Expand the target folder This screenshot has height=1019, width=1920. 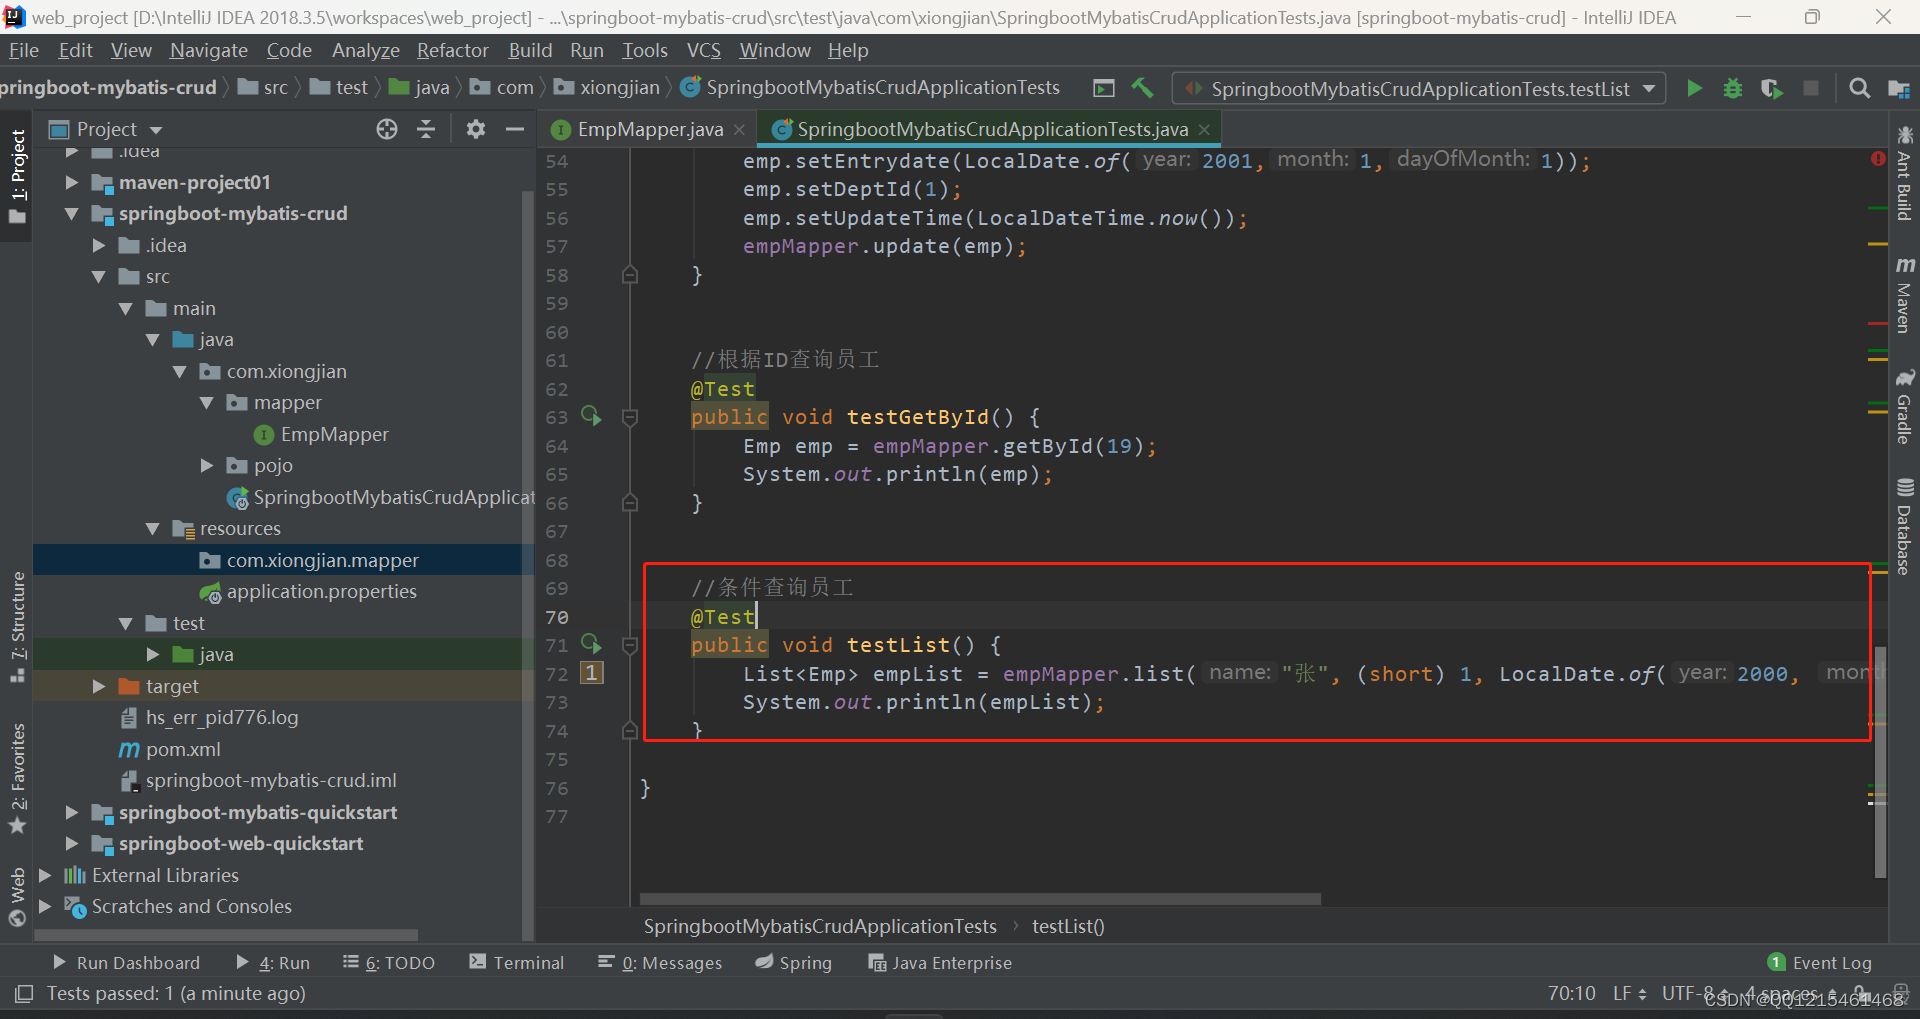click(x=98, y=686)
